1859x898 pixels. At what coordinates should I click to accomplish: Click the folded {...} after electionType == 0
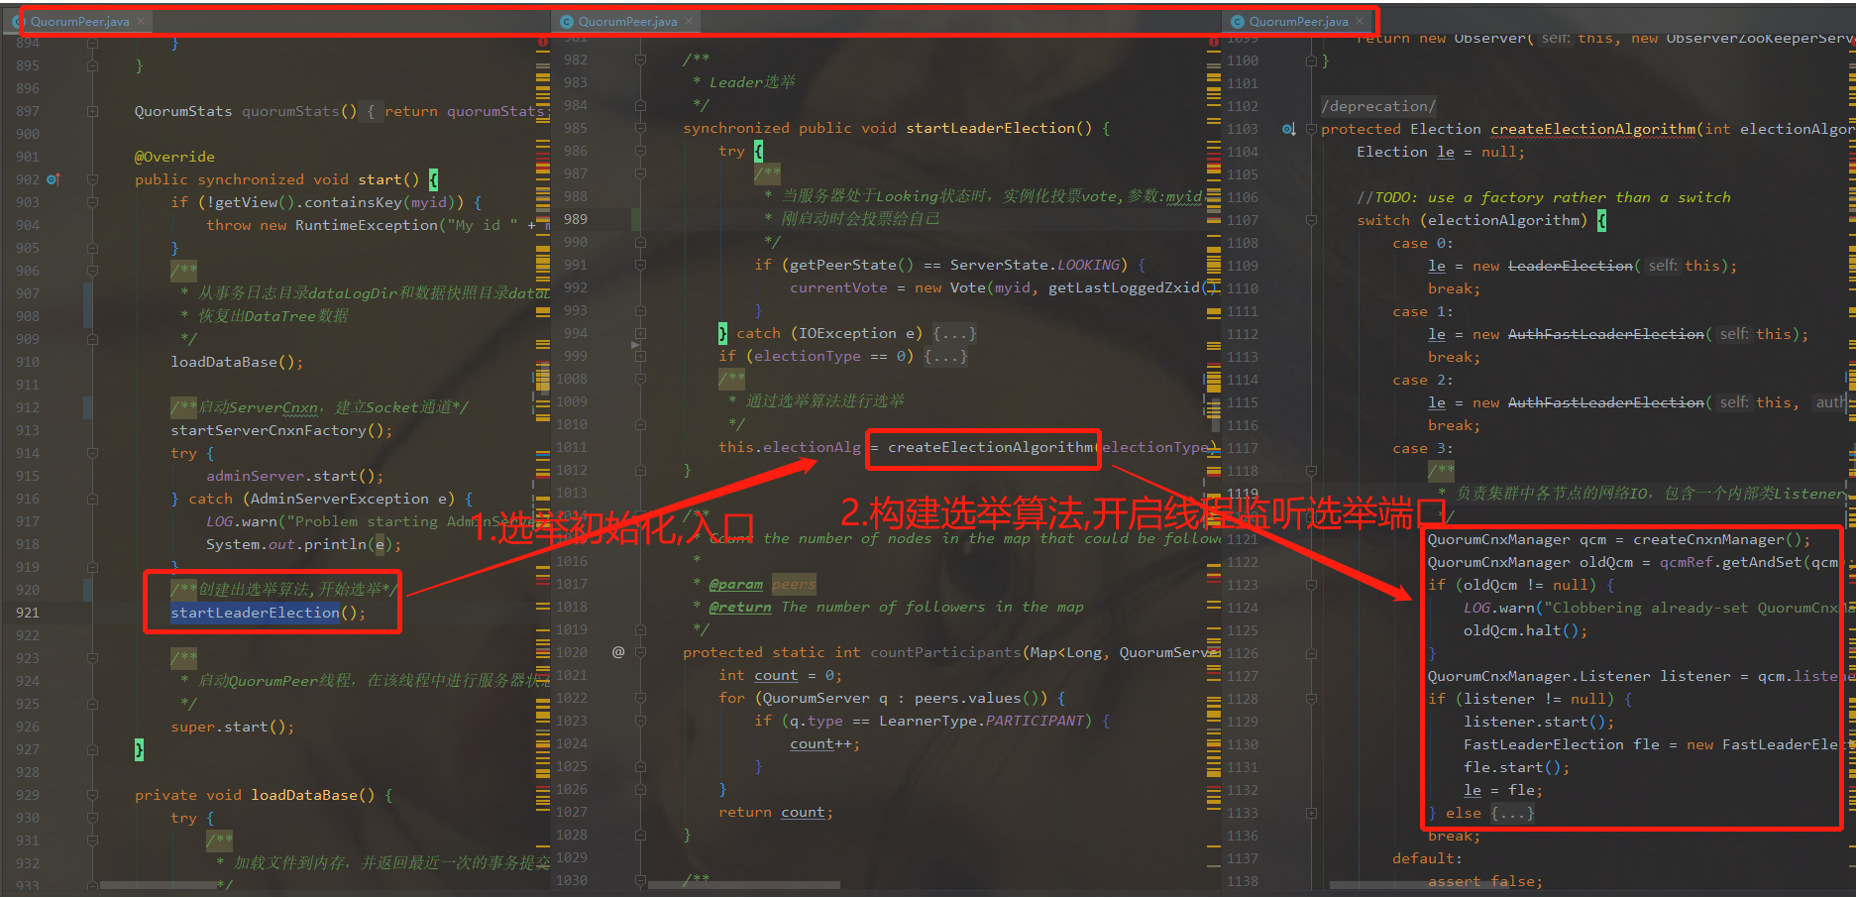pyautogui.click(x=945, y=356)
